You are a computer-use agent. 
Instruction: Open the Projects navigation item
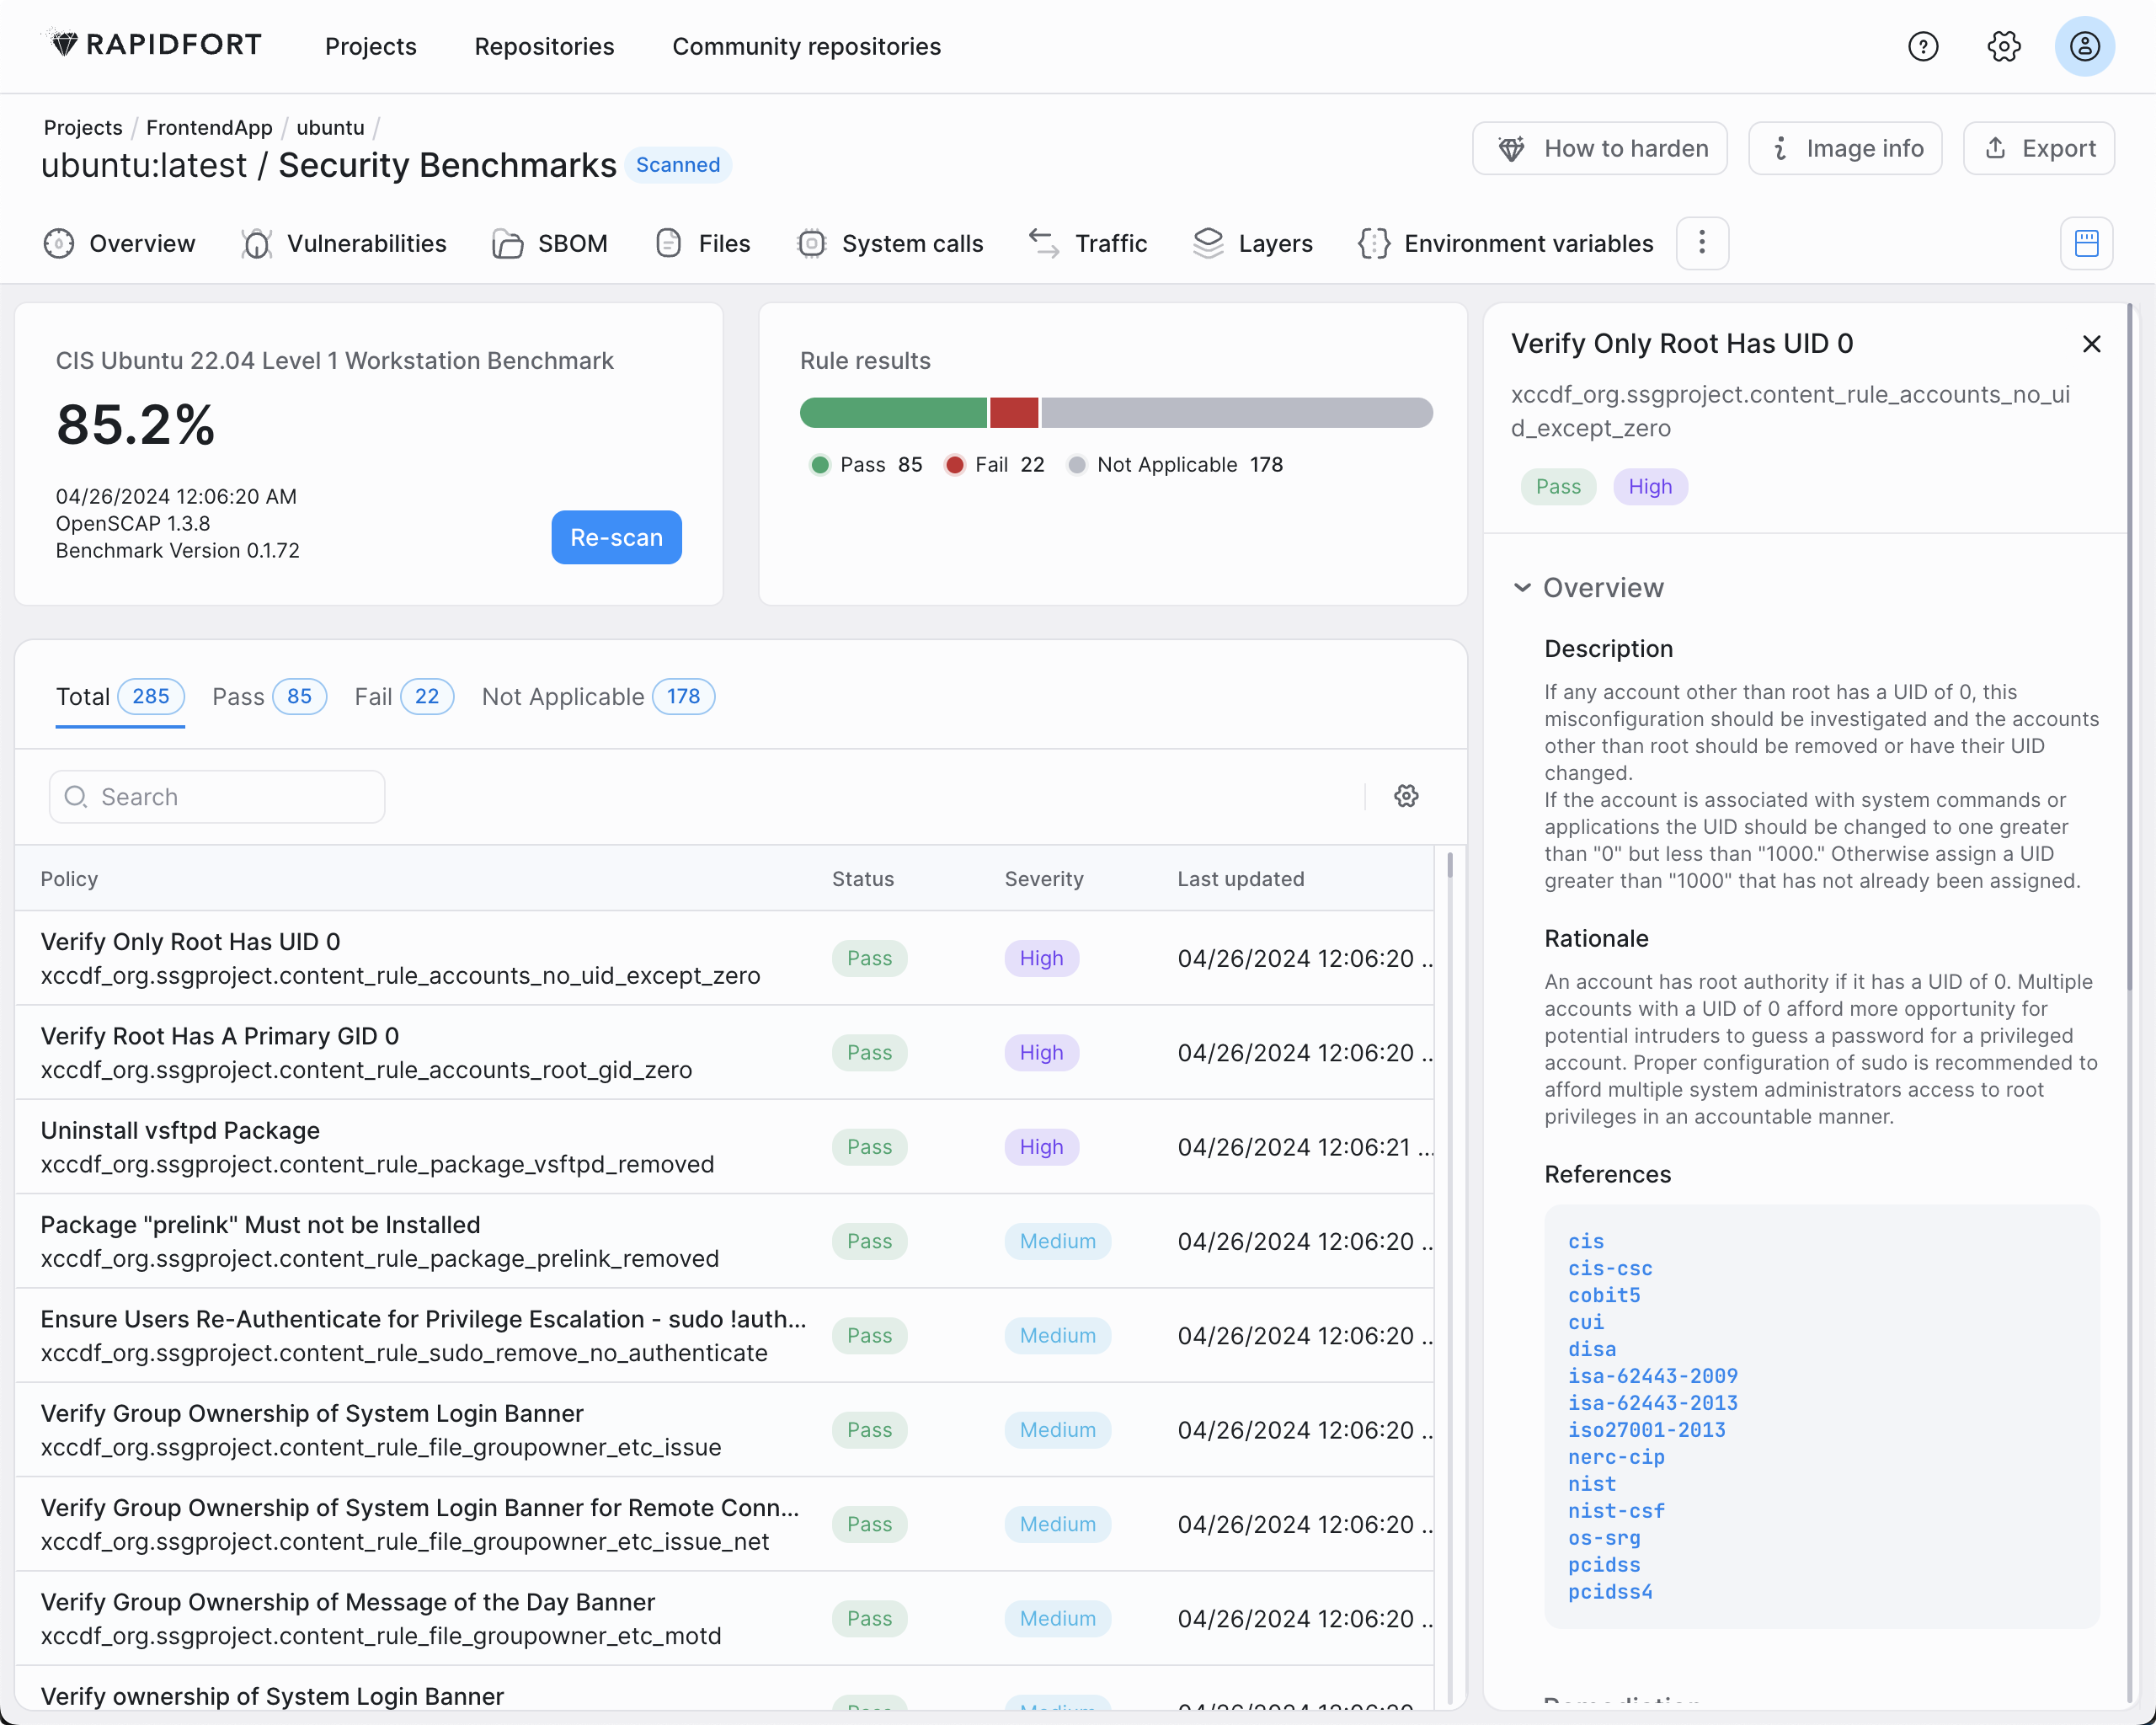click(371, 46)
